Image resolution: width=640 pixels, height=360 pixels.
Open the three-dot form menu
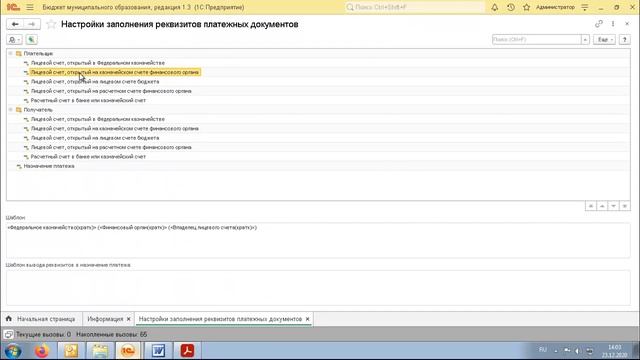[x=613, y=24]
